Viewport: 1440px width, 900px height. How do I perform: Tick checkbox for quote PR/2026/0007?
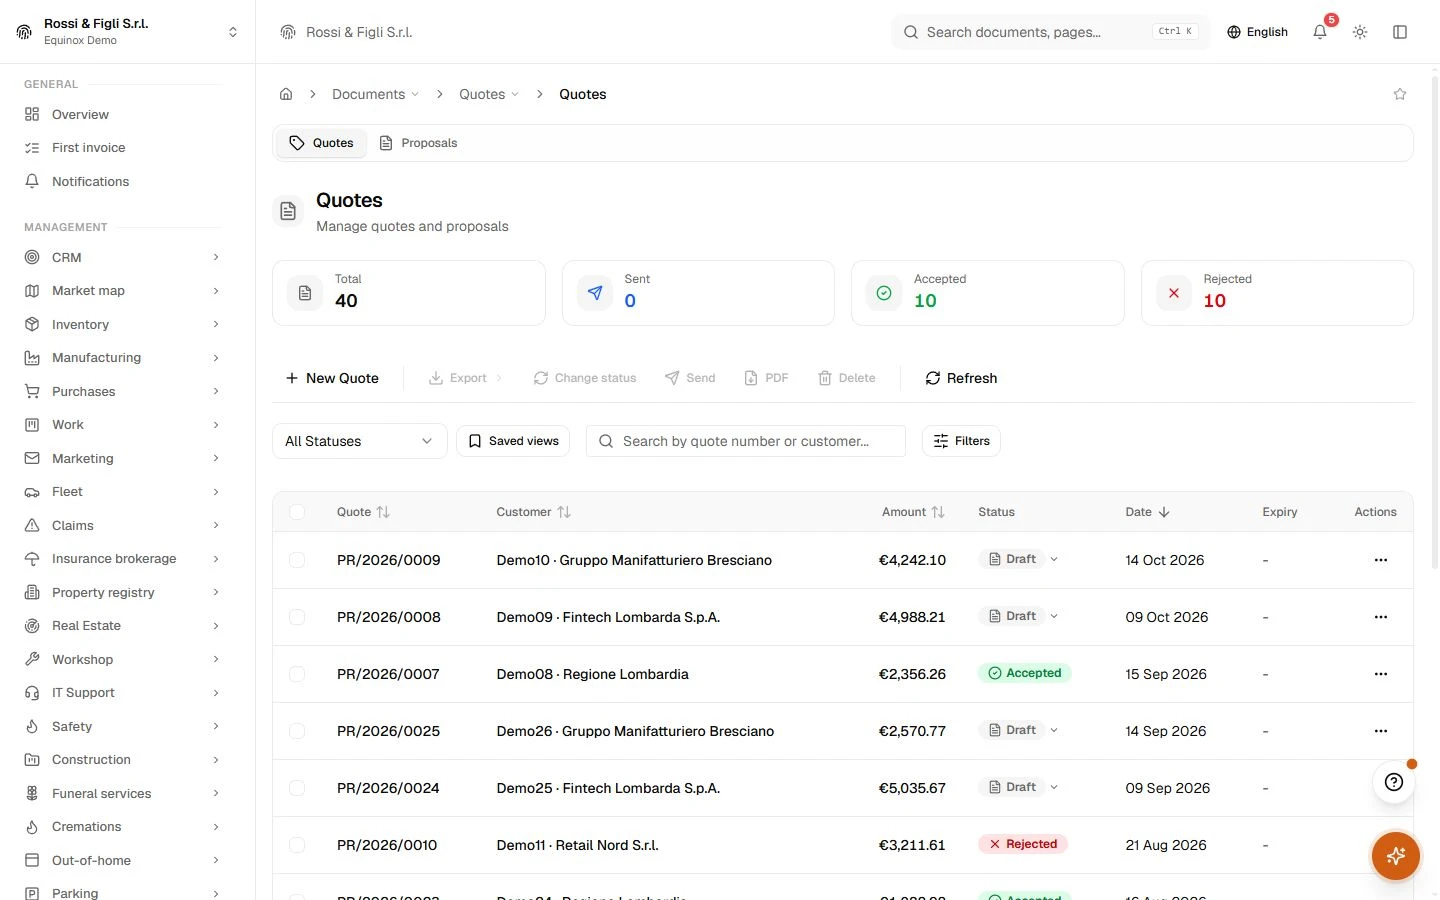pyautogui.click(x=297, y=674)
